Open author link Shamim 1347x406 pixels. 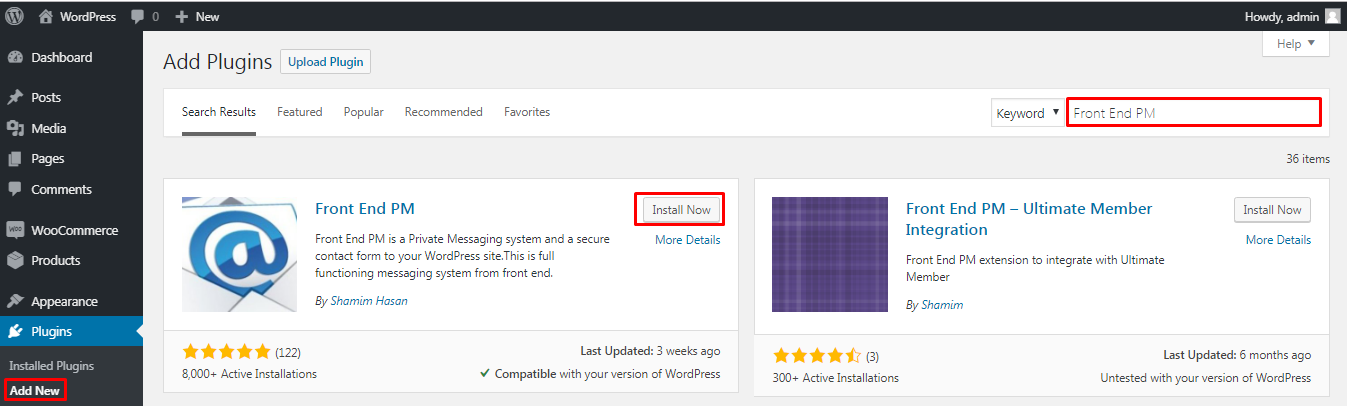941,305
